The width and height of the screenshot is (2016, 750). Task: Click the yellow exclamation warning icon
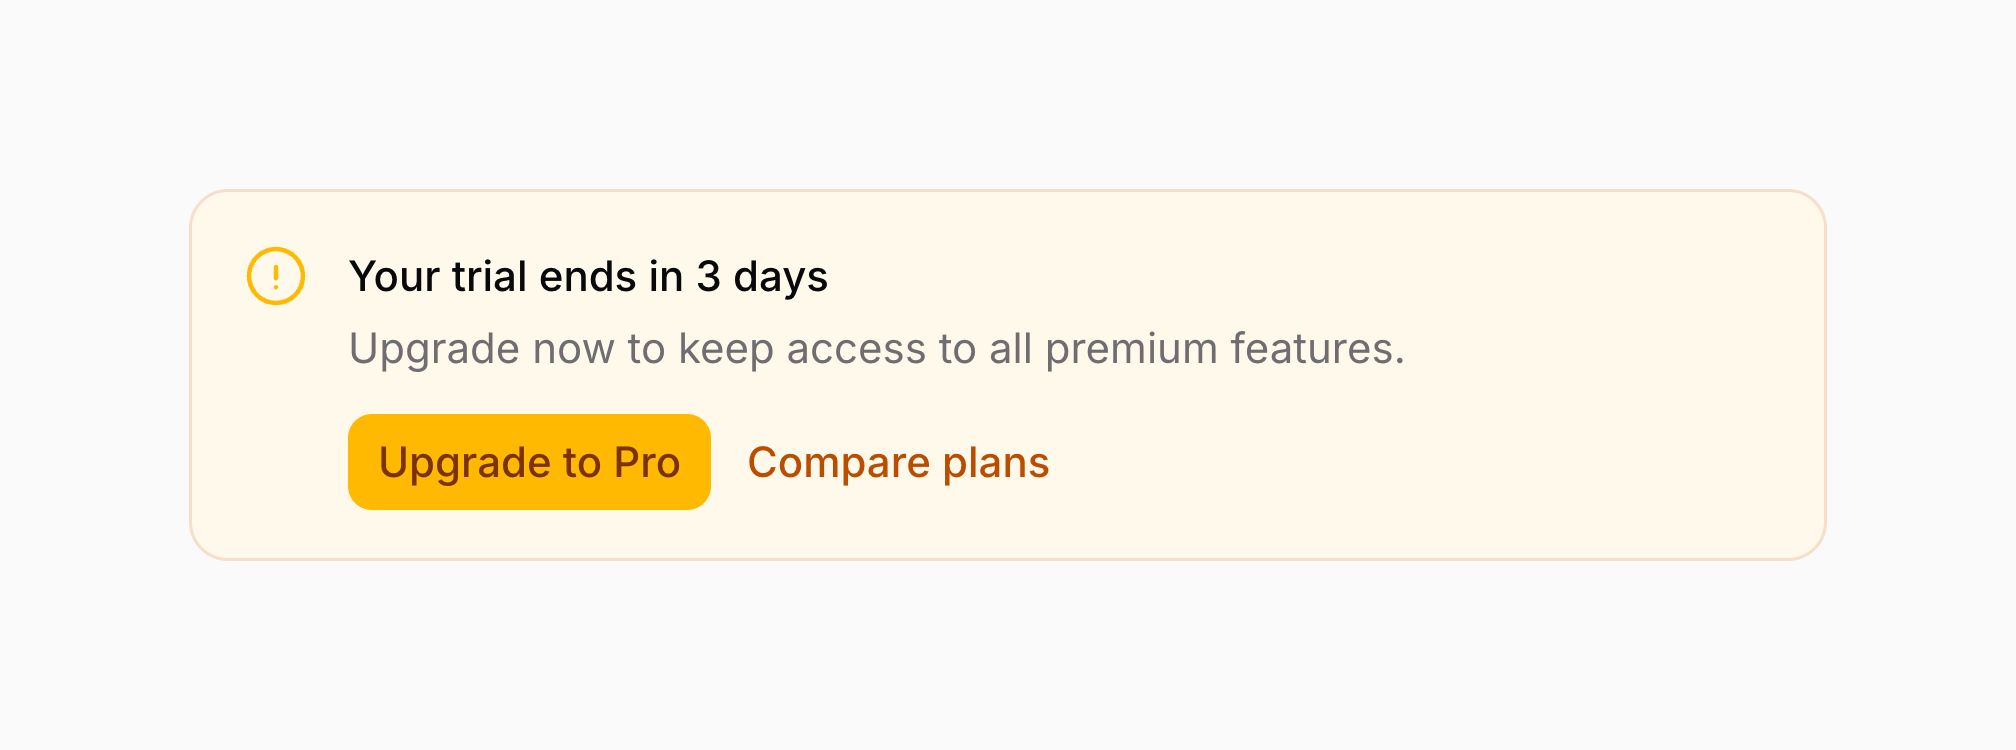275,276
